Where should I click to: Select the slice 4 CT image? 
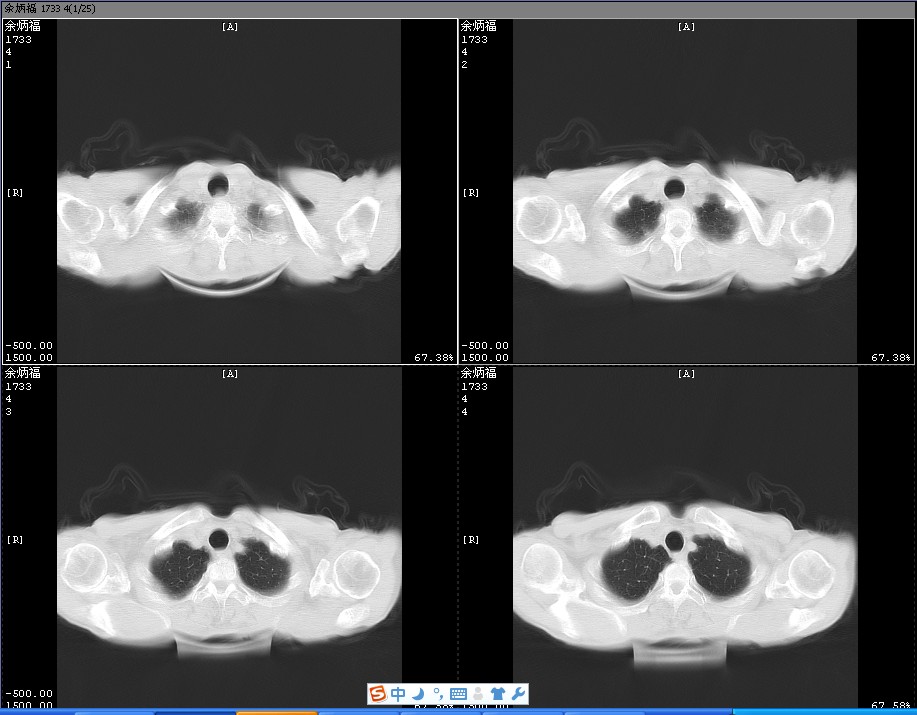[x=685, y=538]
